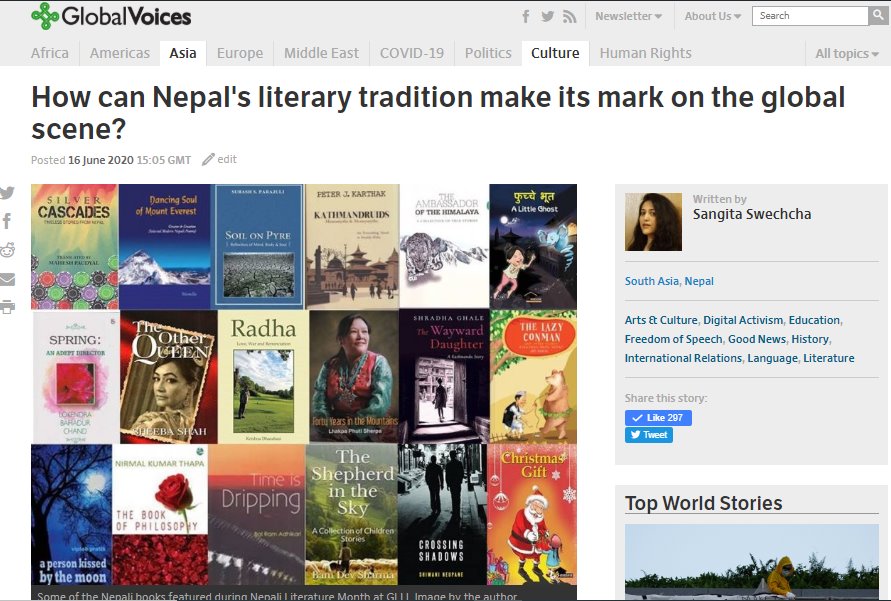Image resolution: width=891 pixels, height=601 pixels.
Task: Focus the Search input field
Action: tap(810, 15)
